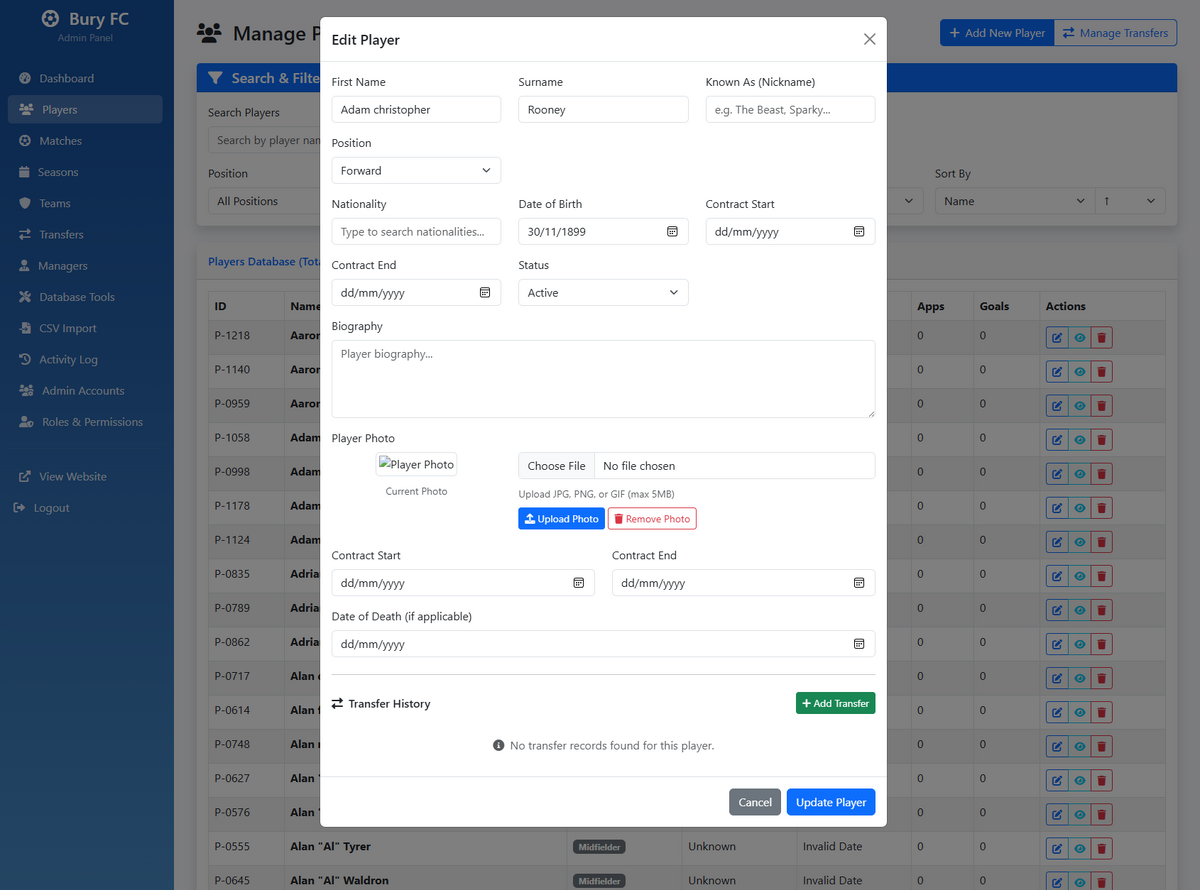
Task: Click into the Biography text area
Action: pos(603,379)
